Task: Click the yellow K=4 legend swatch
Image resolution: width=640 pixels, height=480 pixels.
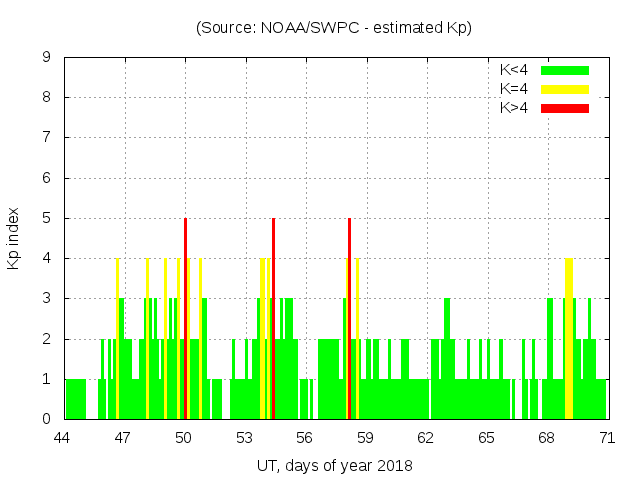Action: pyautogui.click(x=565, y=89)
